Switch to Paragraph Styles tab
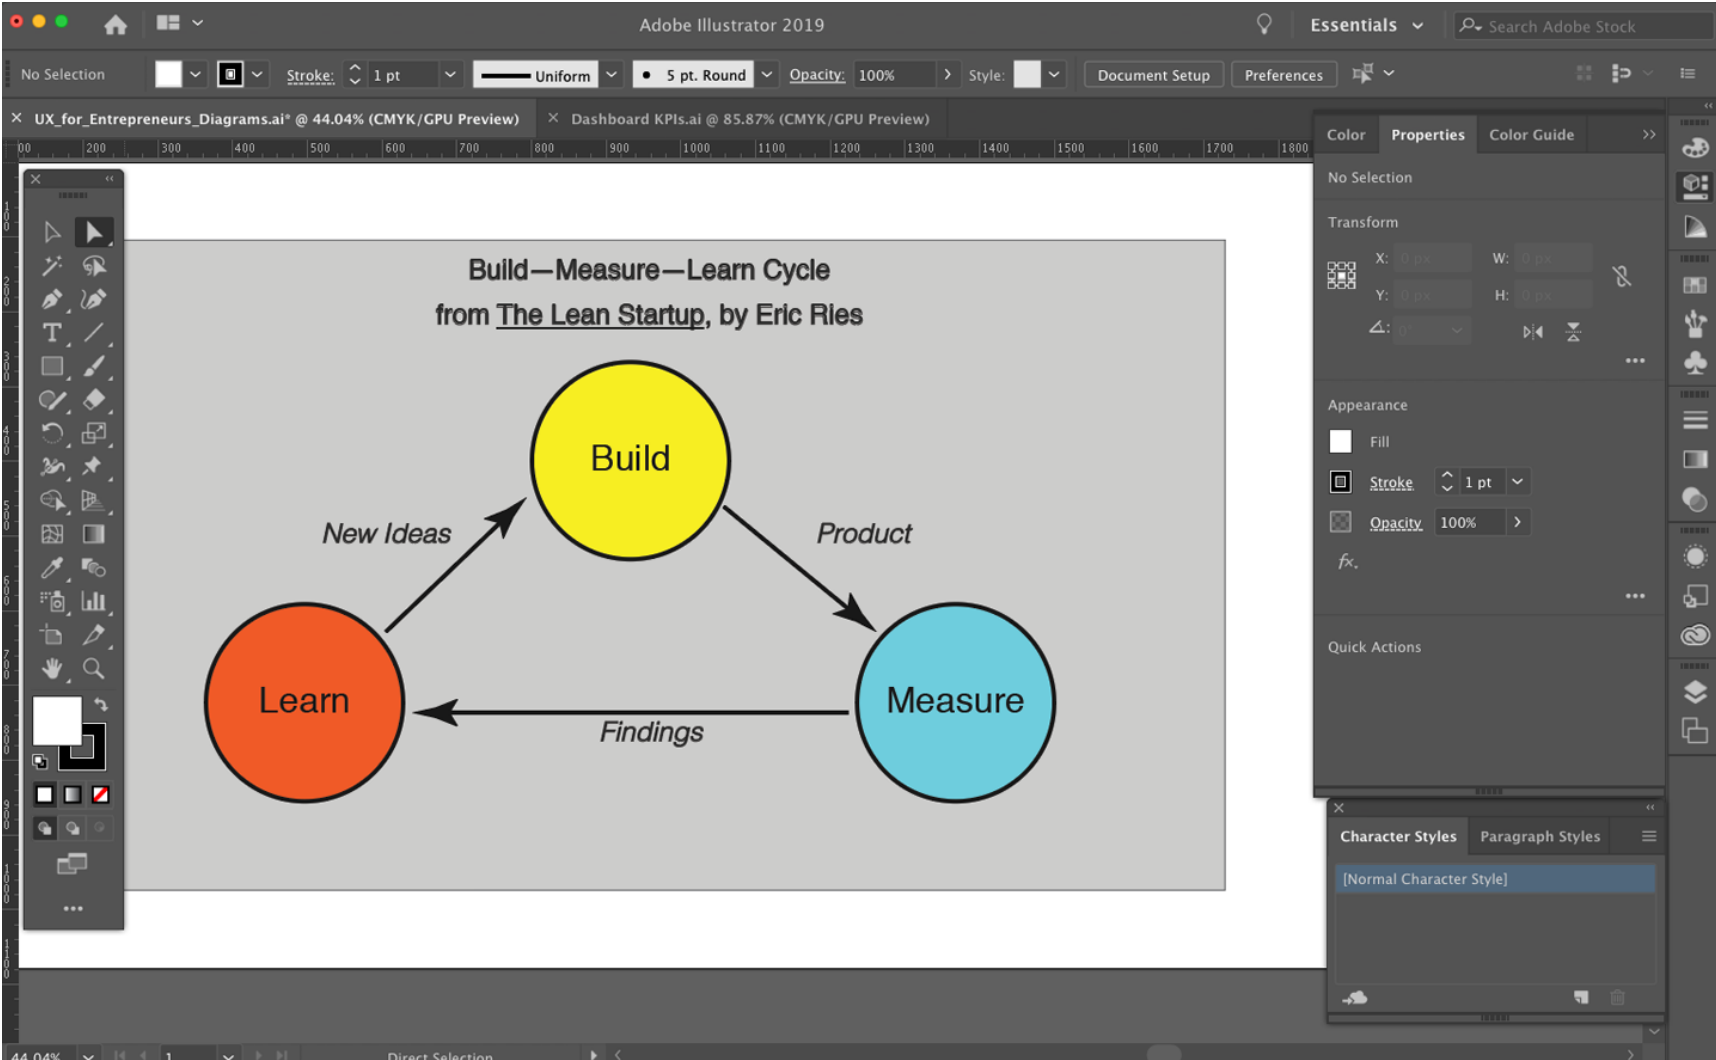Screen dimensions: 1716x1060 pos(1540,837)
